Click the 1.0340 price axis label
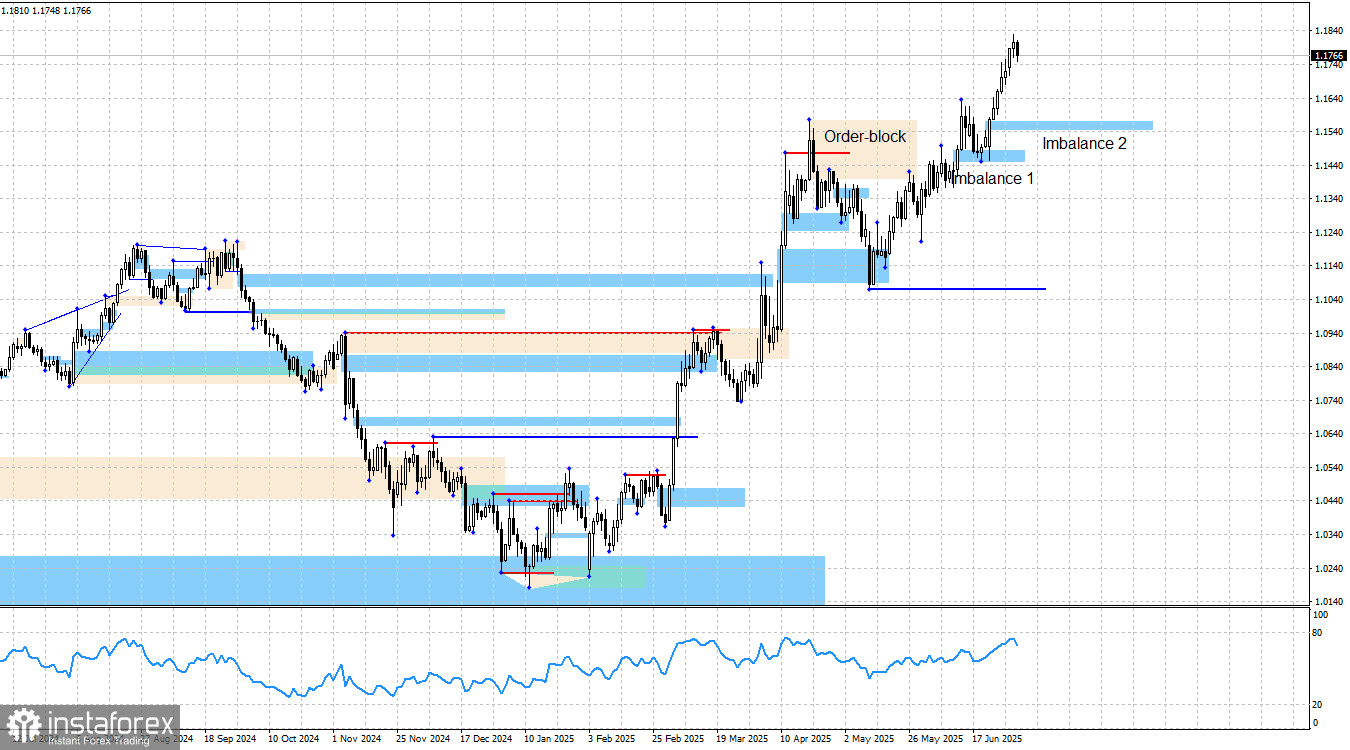Image resolution: width=1350 pixels, height=750 pixels. 1328,535
